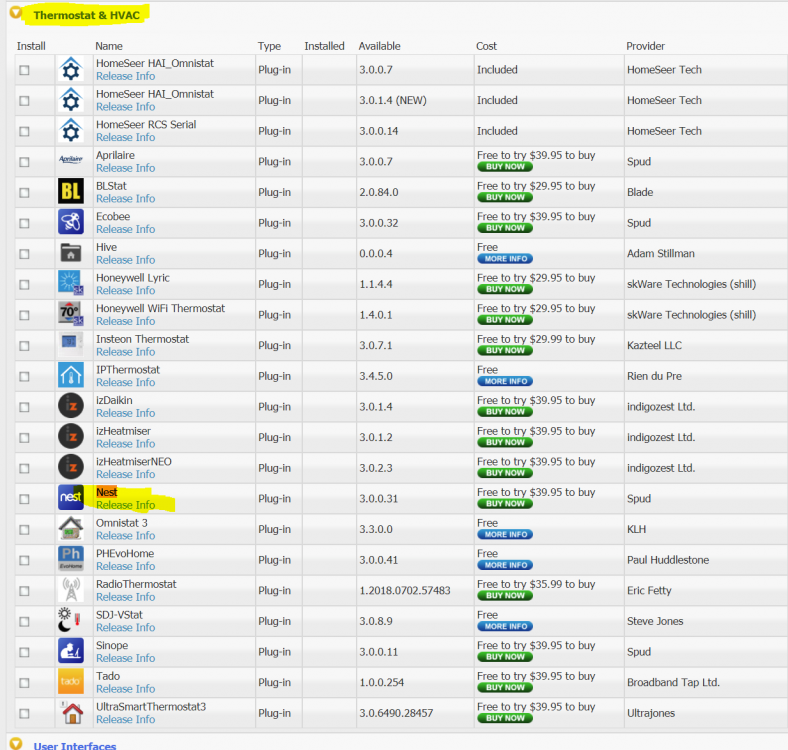Image resolution: width=788 pixels, height=750 pixels.
Task: Collapse the Thermostat & HVAC section
Action: [16, 15]
